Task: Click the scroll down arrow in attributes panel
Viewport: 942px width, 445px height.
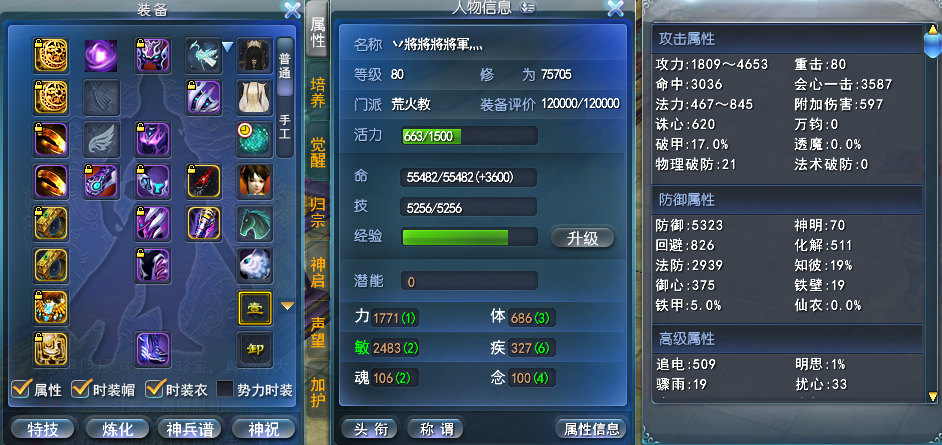Action: [932, 396]
